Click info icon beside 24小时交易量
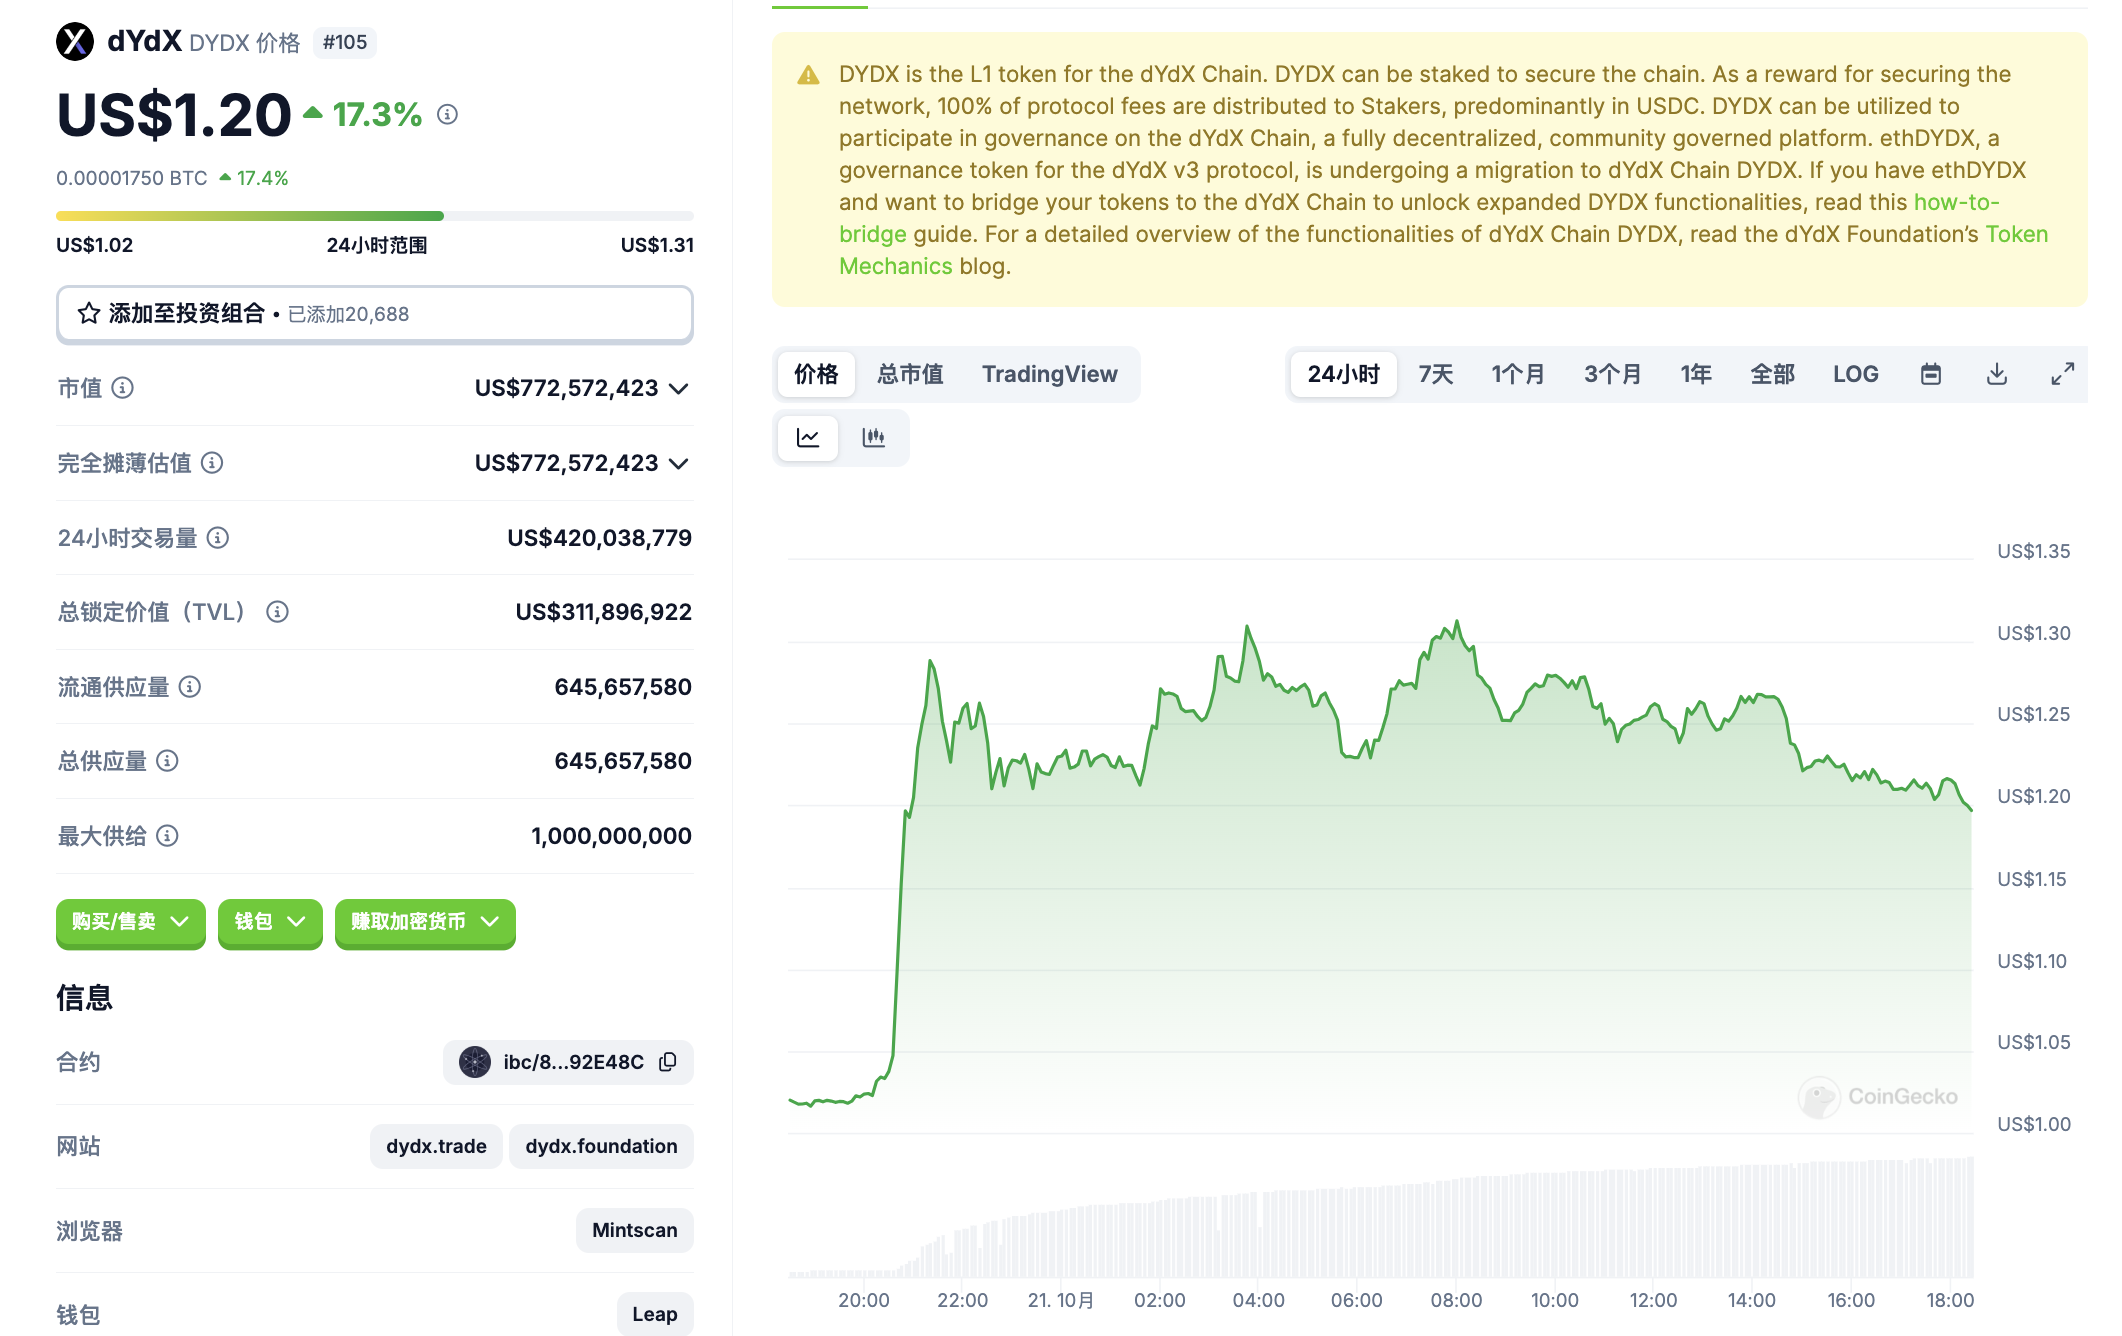 pyautogui.click(x=218, y=538)
